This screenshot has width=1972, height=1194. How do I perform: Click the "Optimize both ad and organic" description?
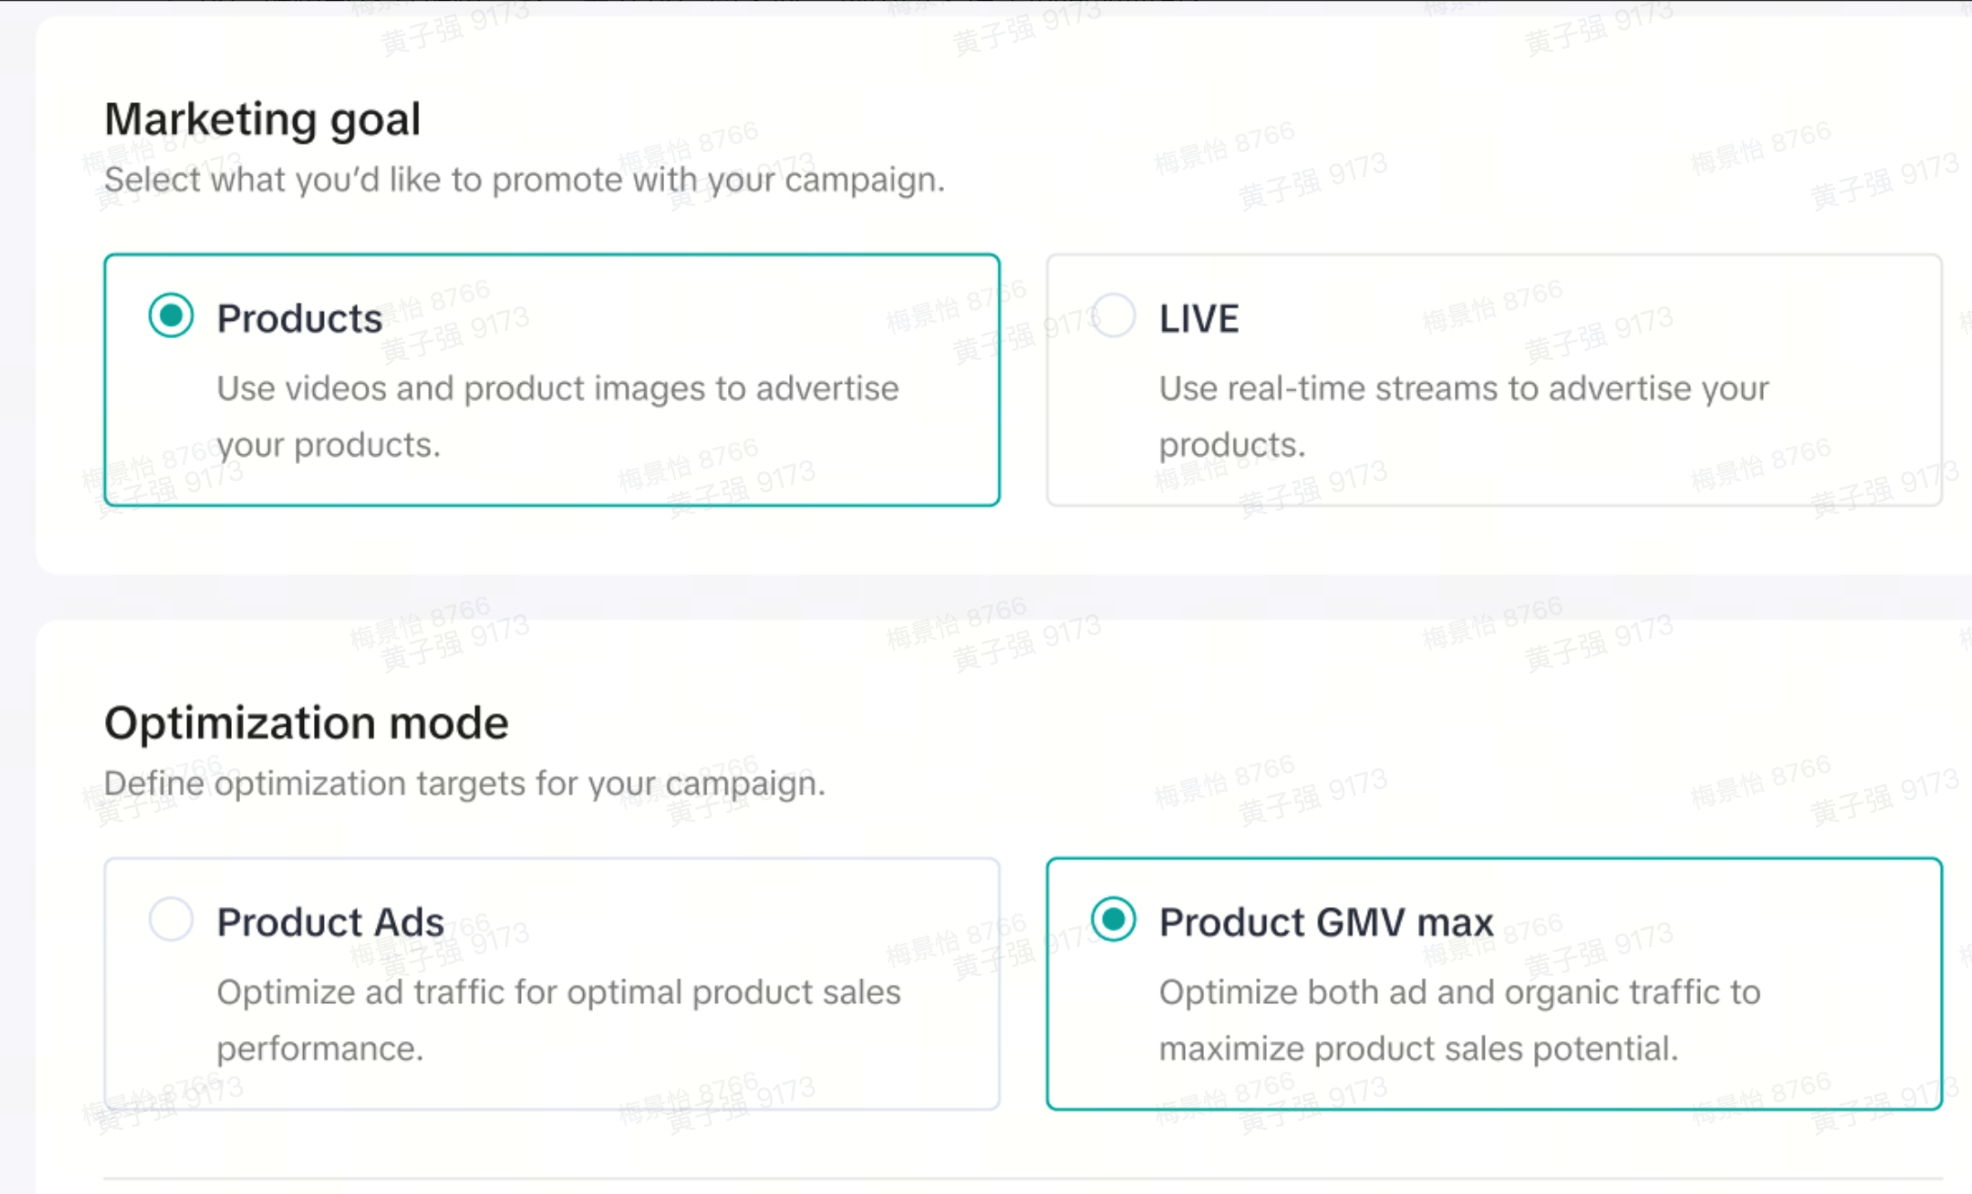(1459, 992)
